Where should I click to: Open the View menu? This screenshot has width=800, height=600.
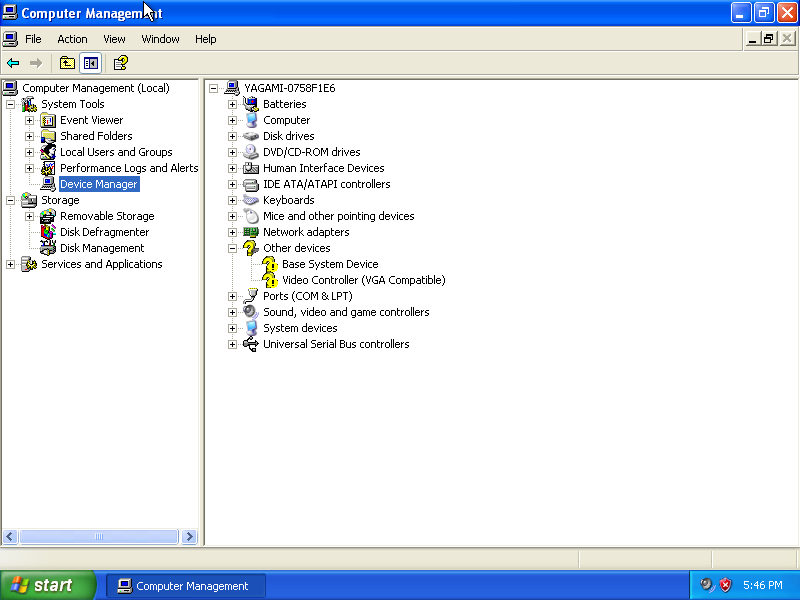(x=114, y=39)
